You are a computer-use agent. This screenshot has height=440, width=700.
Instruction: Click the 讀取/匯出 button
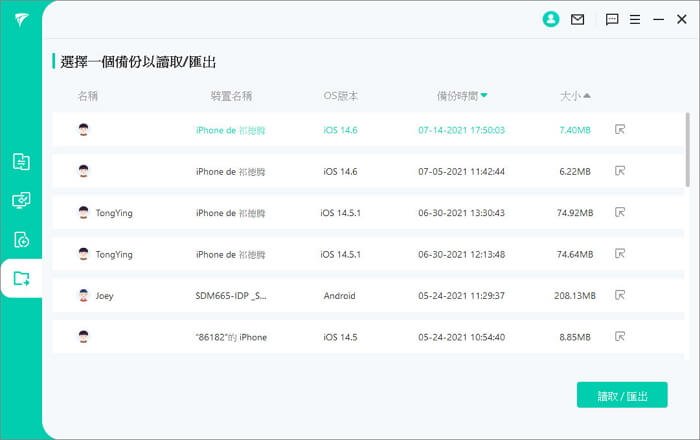point(622,395)
